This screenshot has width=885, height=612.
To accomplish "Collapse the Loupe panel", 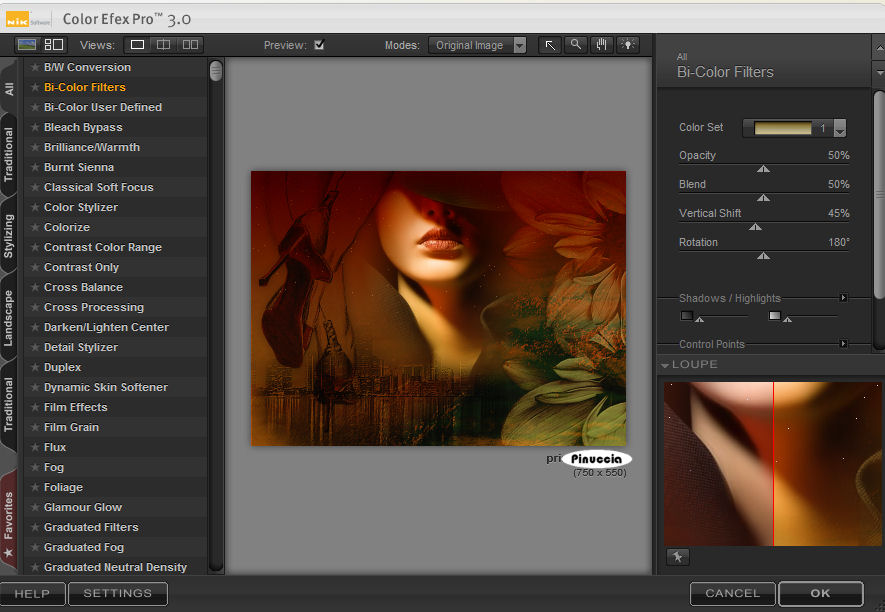I will [x=666, y=365].
